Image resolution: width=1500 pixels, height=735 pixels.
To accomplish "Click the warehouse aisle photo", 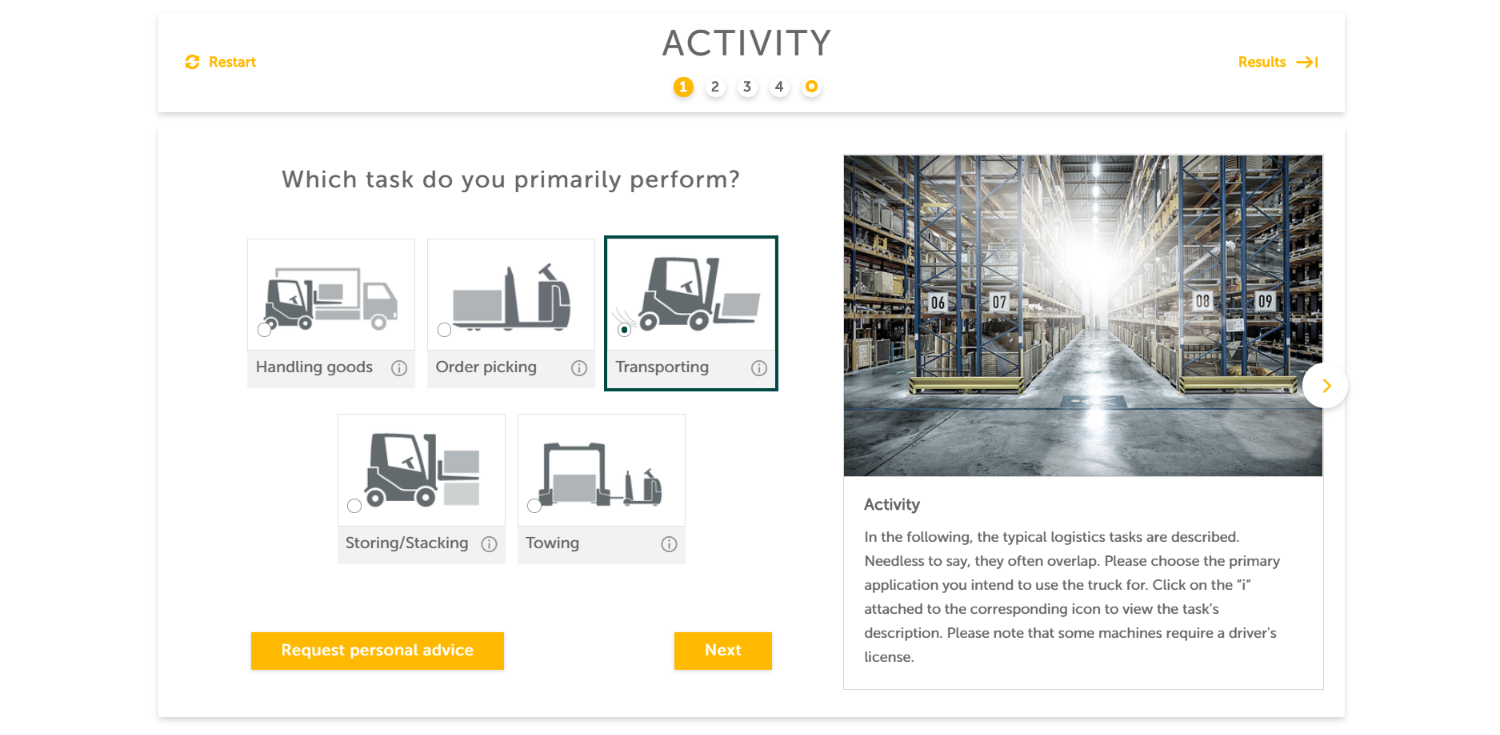I will point(1083,315).
